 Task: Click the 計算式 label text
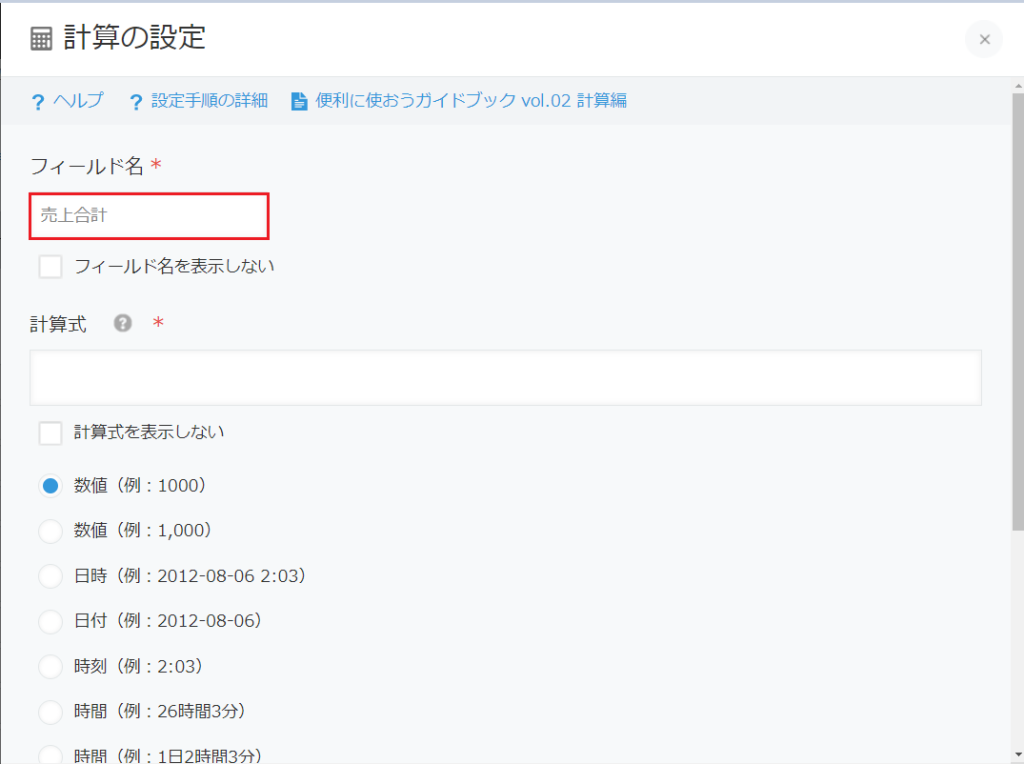tap(58, 324)
